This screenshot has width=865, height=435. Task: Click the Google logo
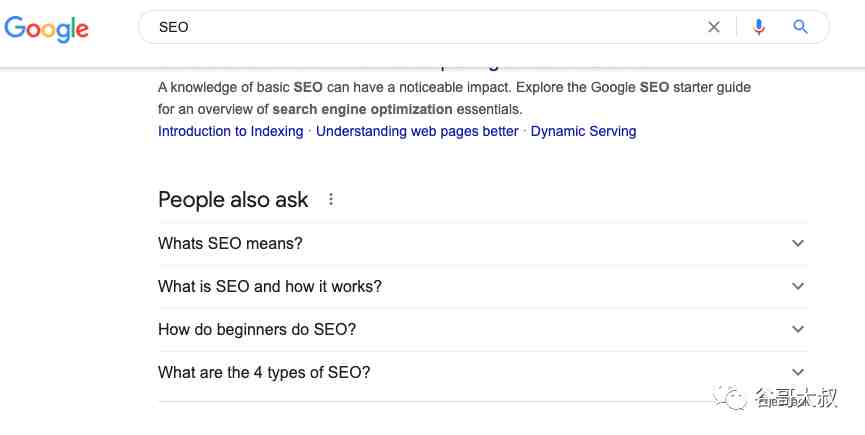(x=46, y=28)
